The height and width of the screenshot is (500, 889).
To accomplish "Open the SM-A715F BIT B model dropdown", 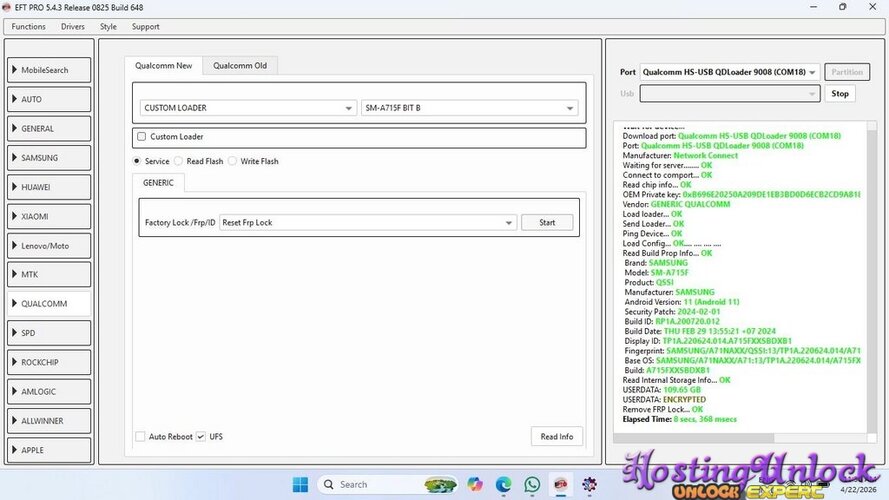I will tap(469, 108).
